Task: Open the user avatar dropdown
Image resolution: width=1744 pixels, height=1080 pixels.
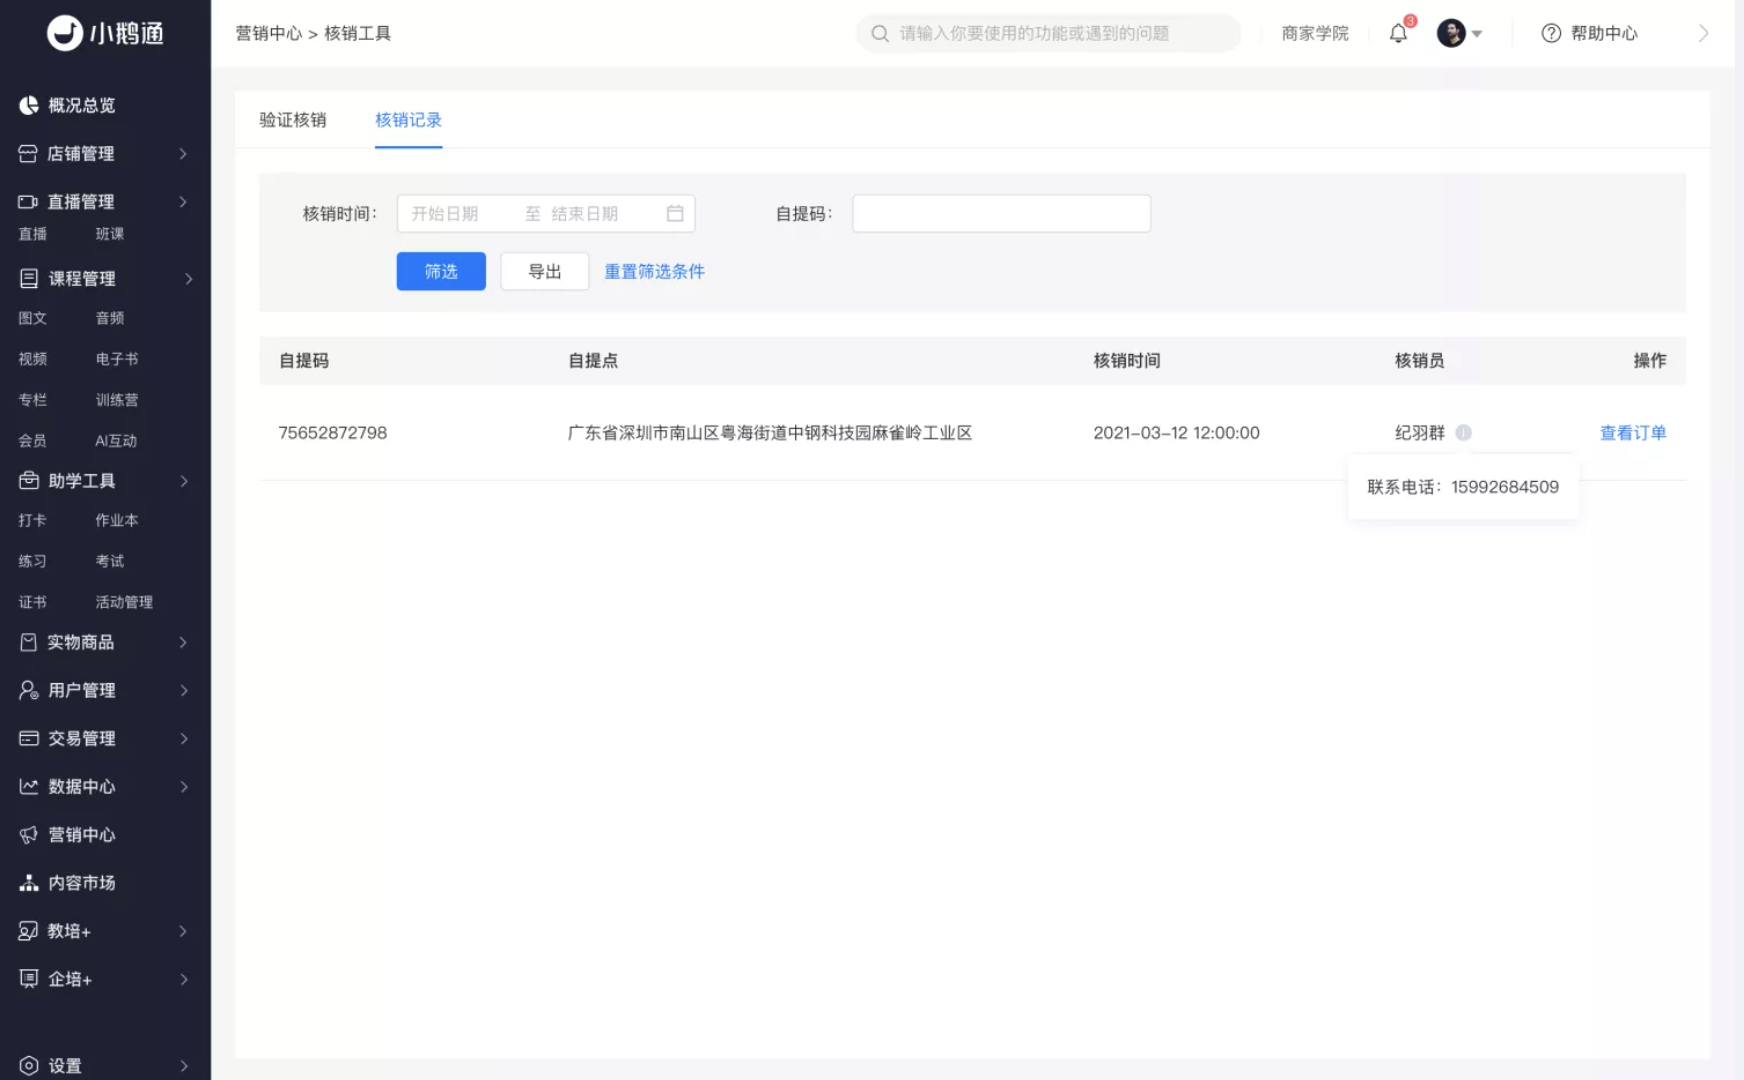Action: [x=1459, y=33]
